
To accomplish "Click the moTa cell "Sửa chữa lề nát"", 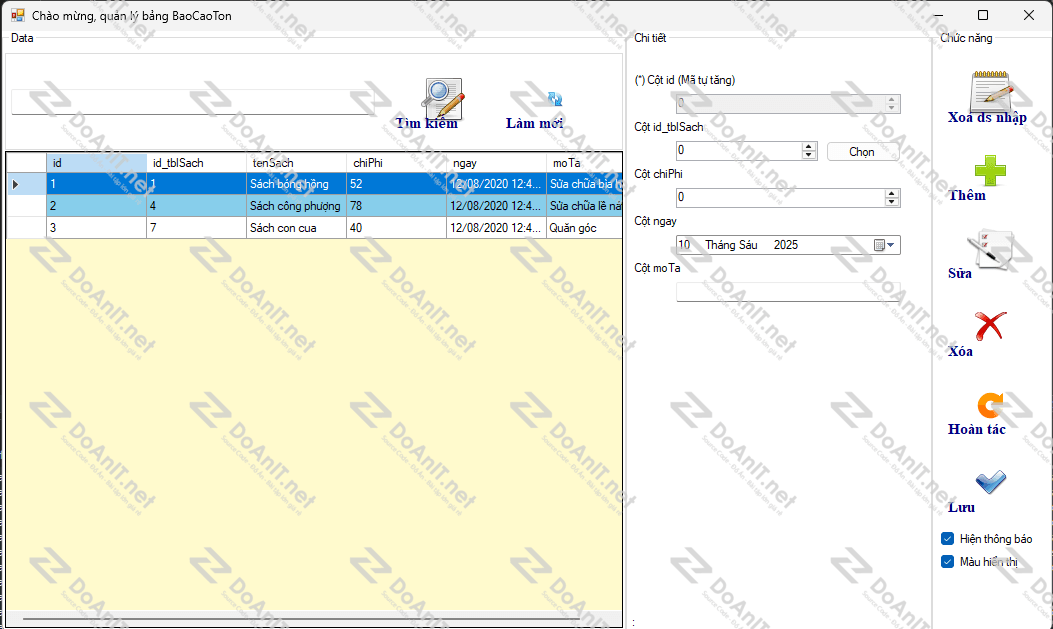I will (x=584, y=206).
